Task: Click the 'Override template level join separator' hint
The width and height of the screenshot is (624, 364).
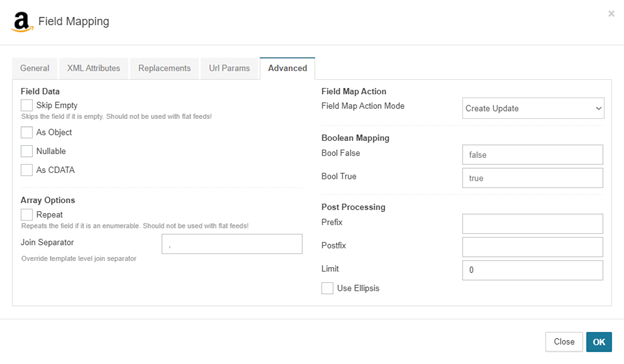Action: coord(79,259)
